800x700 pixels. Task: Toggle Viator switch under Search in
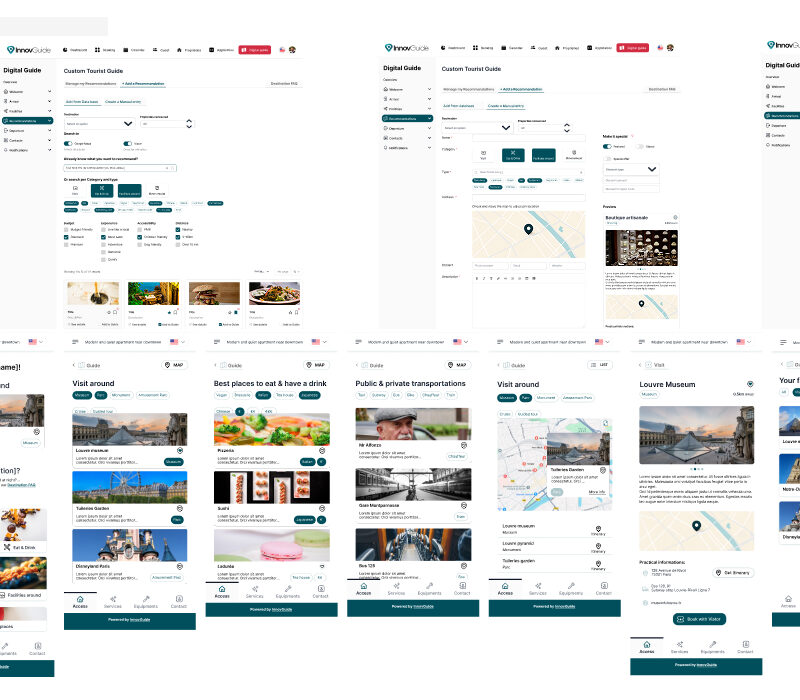click(x=128, y=144)
